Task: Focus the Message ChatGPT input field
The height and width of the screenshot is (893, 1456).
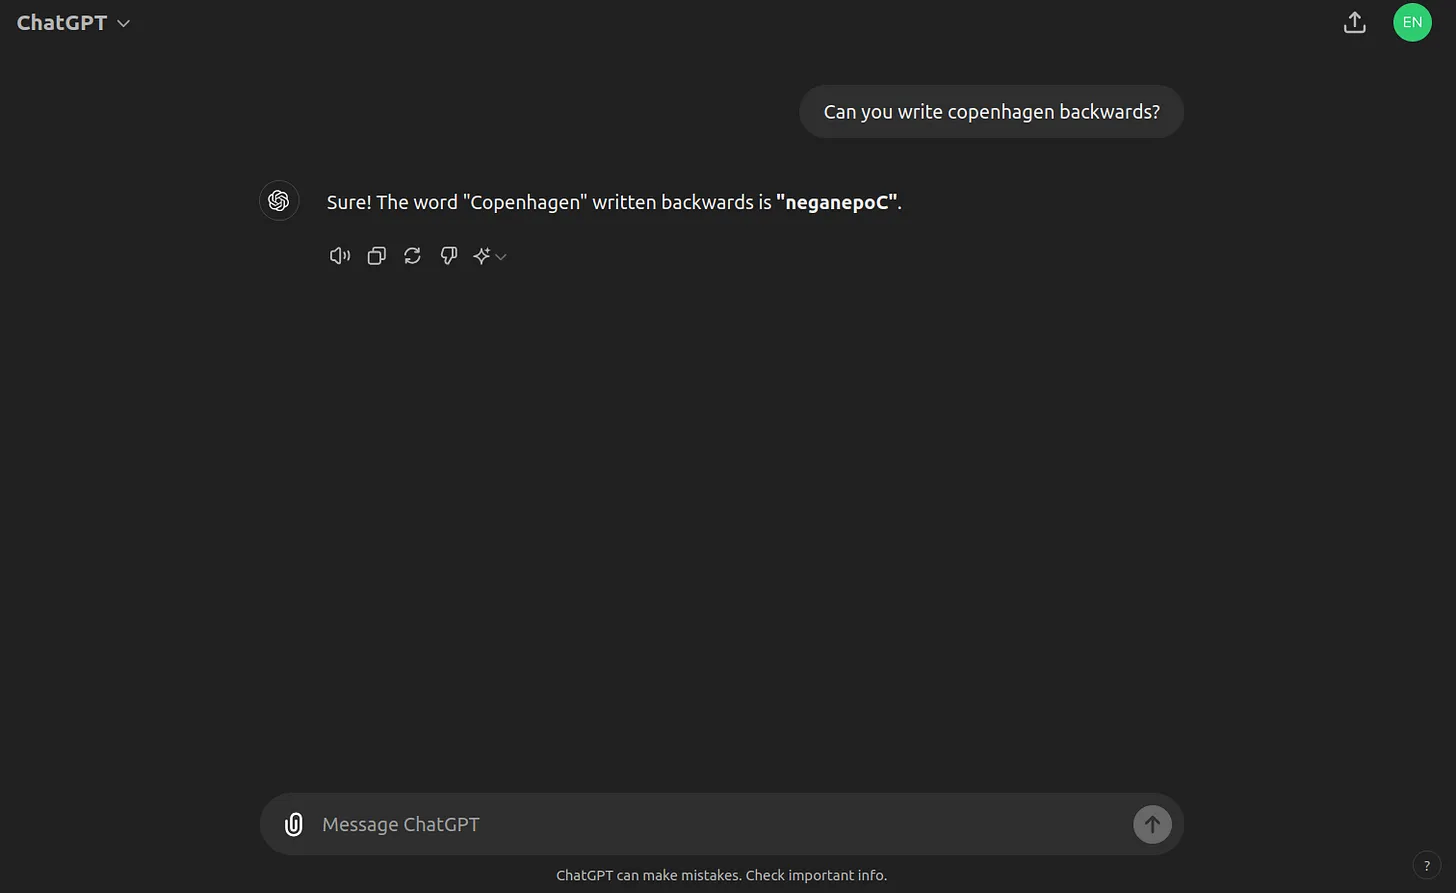Action: coord(720,824)
